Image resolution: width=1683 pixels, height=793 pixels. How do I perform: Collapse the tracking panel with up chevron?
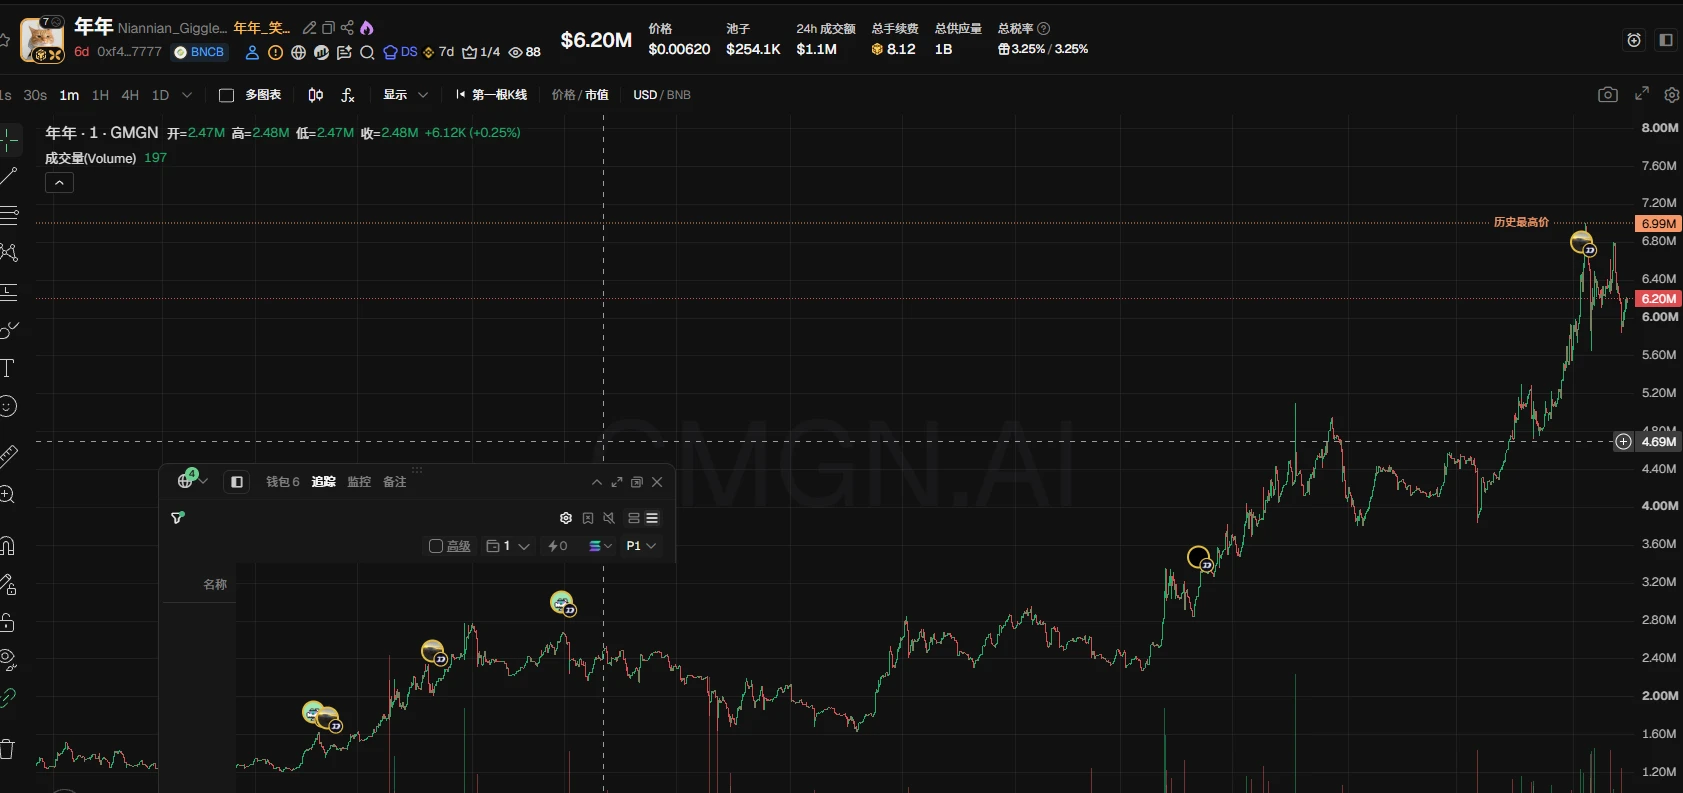click(597, 482)
